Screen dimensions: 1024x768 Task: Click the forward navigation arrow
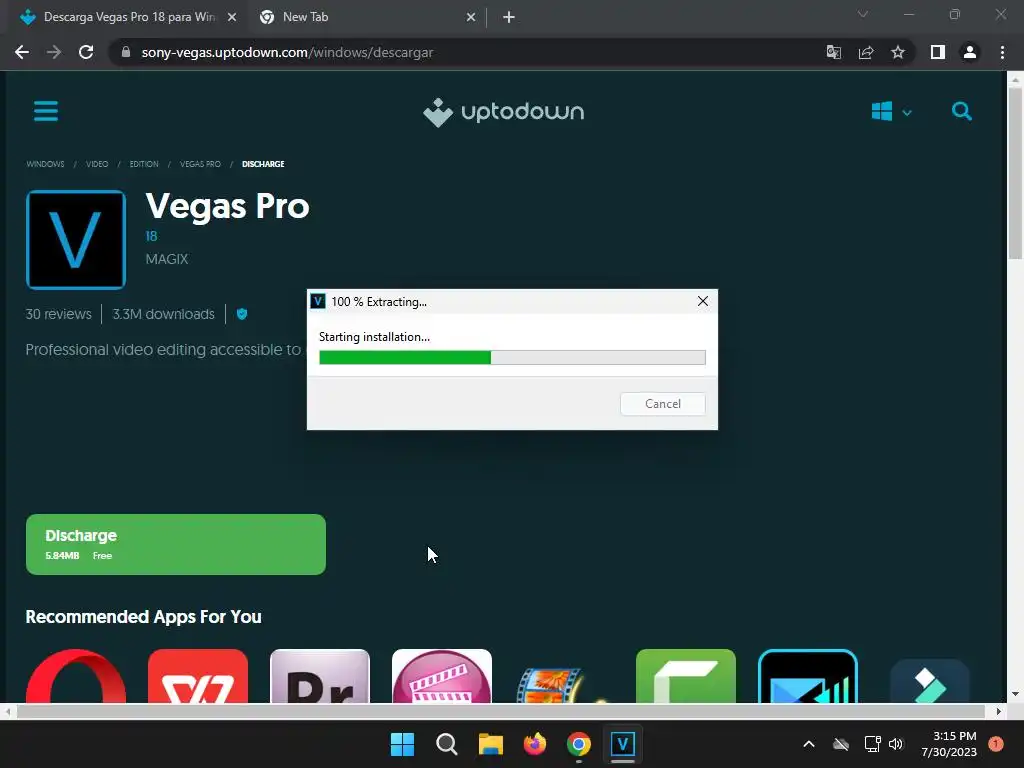coord(54,52)
